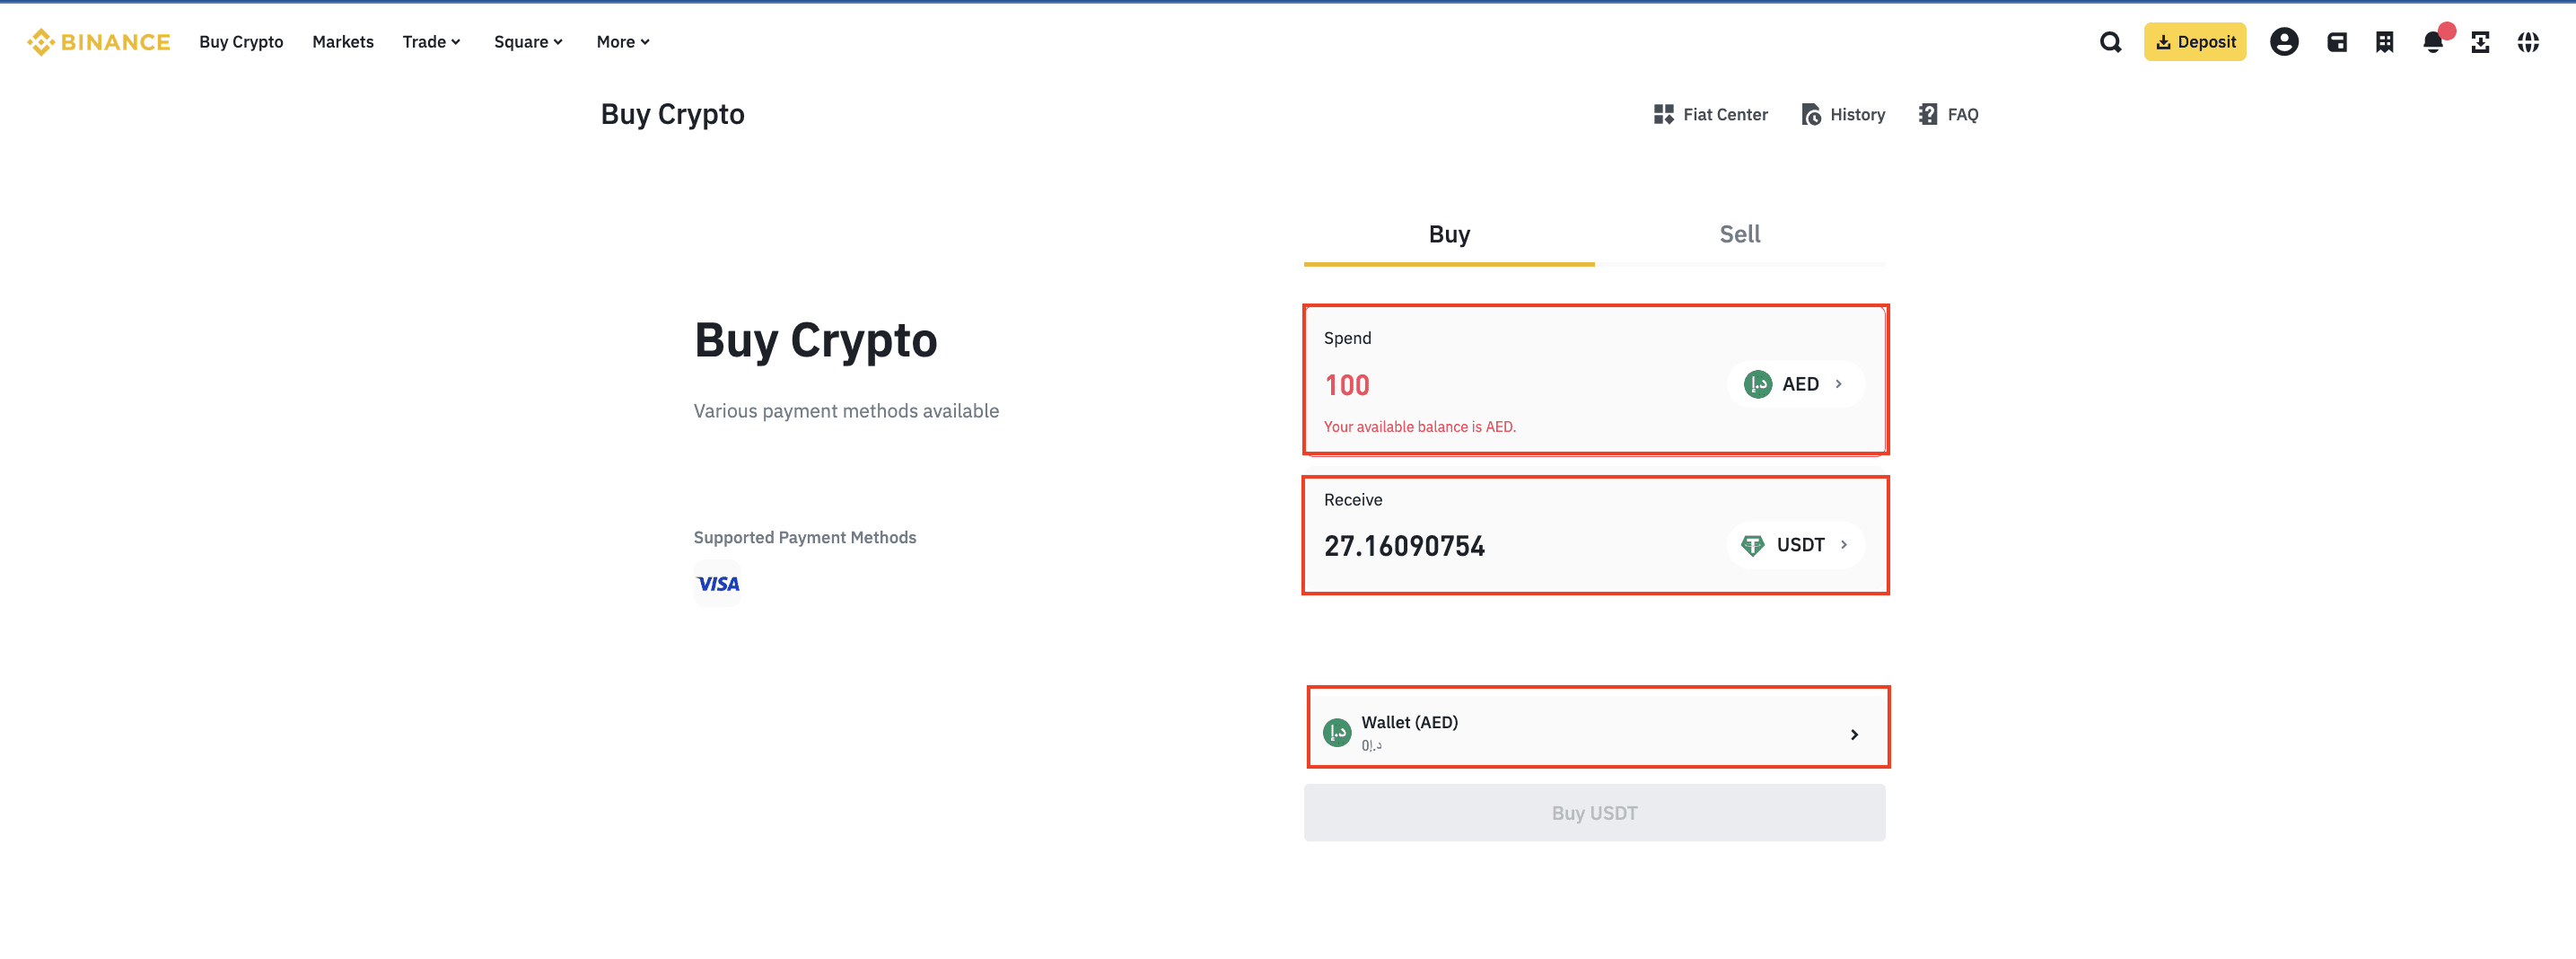Screen dimensions: 2576x959
Task: Switch to the Sell tab
Action: (x=1740, y=234)
